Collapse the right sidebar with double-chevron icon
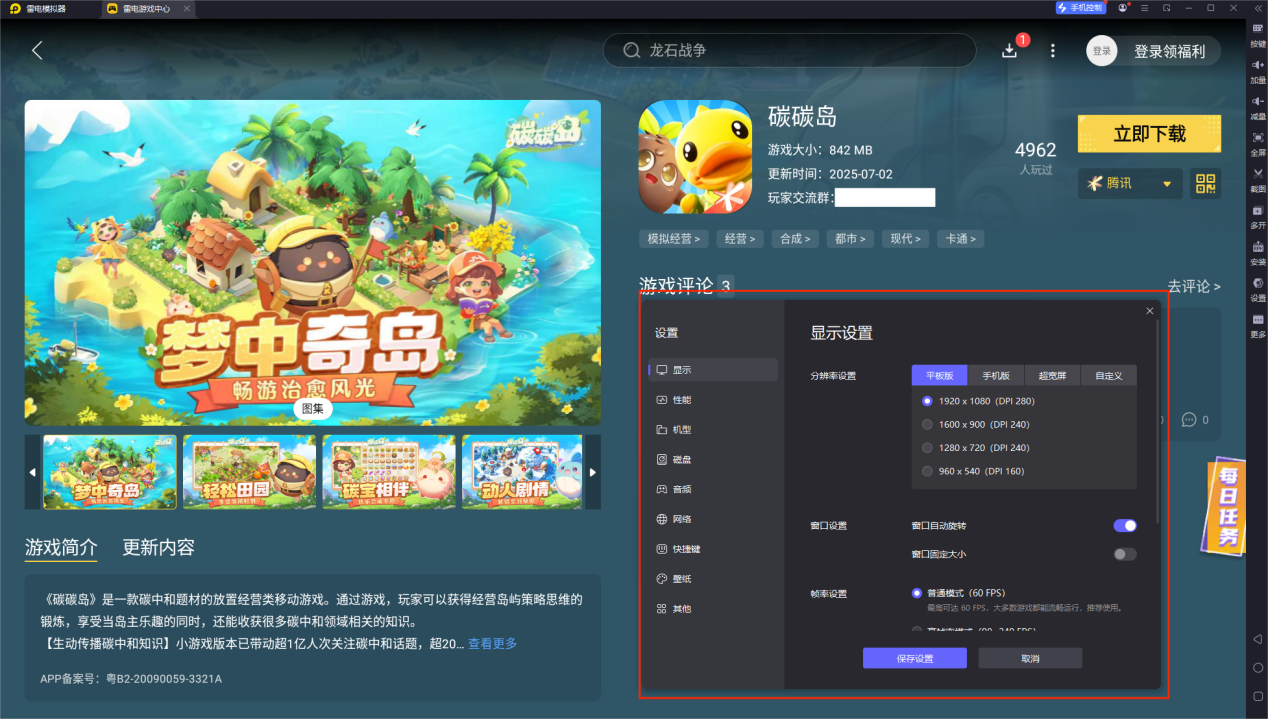Viewport: 1268px width, 719px height. point(1257,8)
